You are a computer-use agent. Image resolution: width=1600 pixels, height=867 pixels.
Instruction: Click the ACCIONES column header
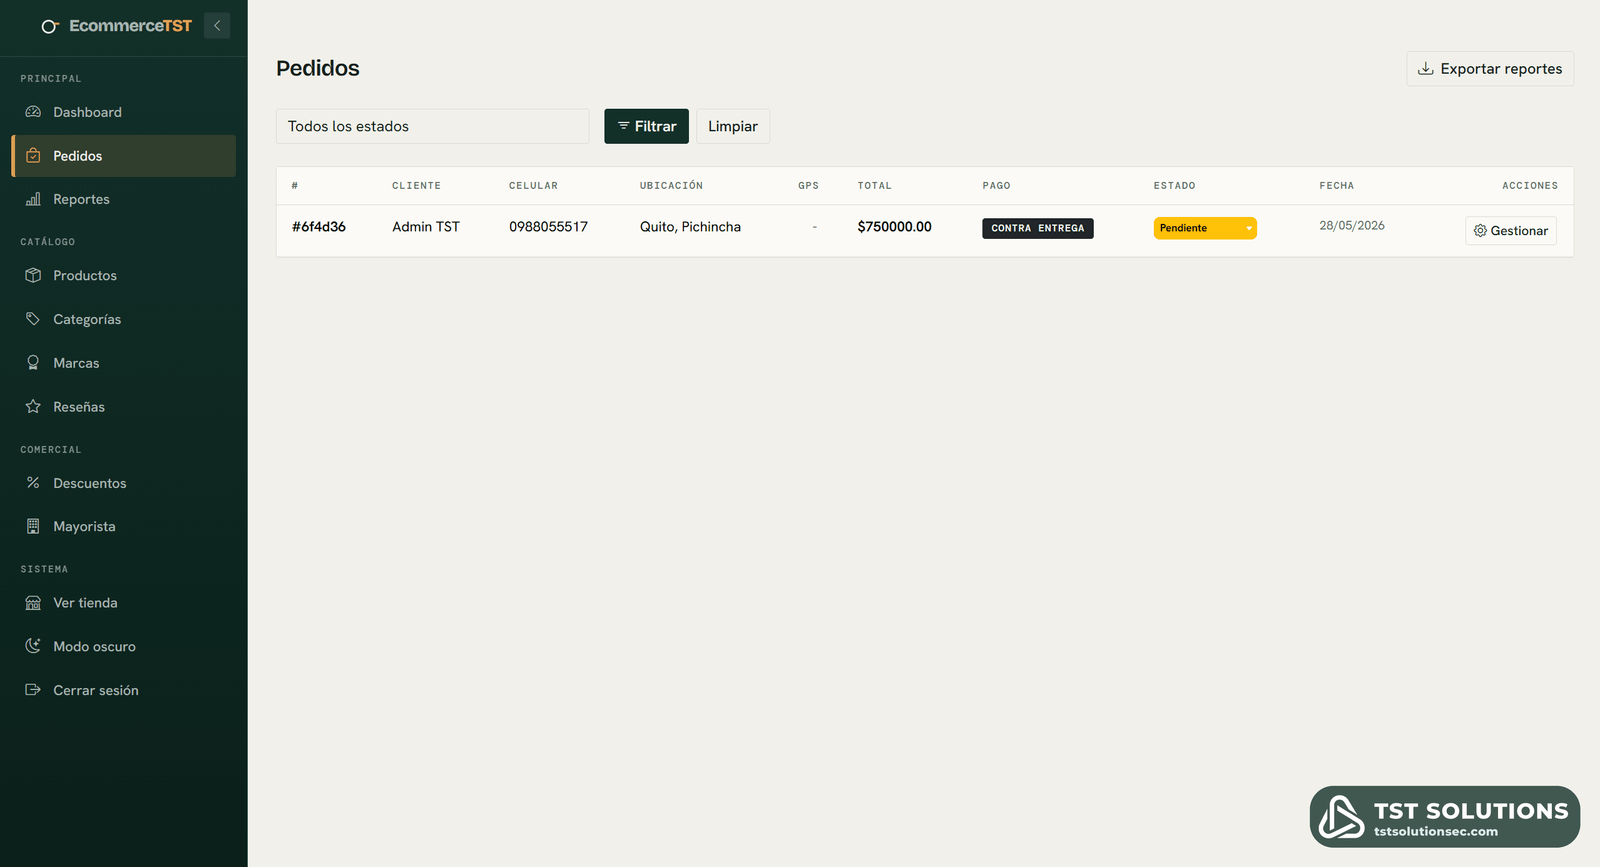click(x=1530, y=186)
